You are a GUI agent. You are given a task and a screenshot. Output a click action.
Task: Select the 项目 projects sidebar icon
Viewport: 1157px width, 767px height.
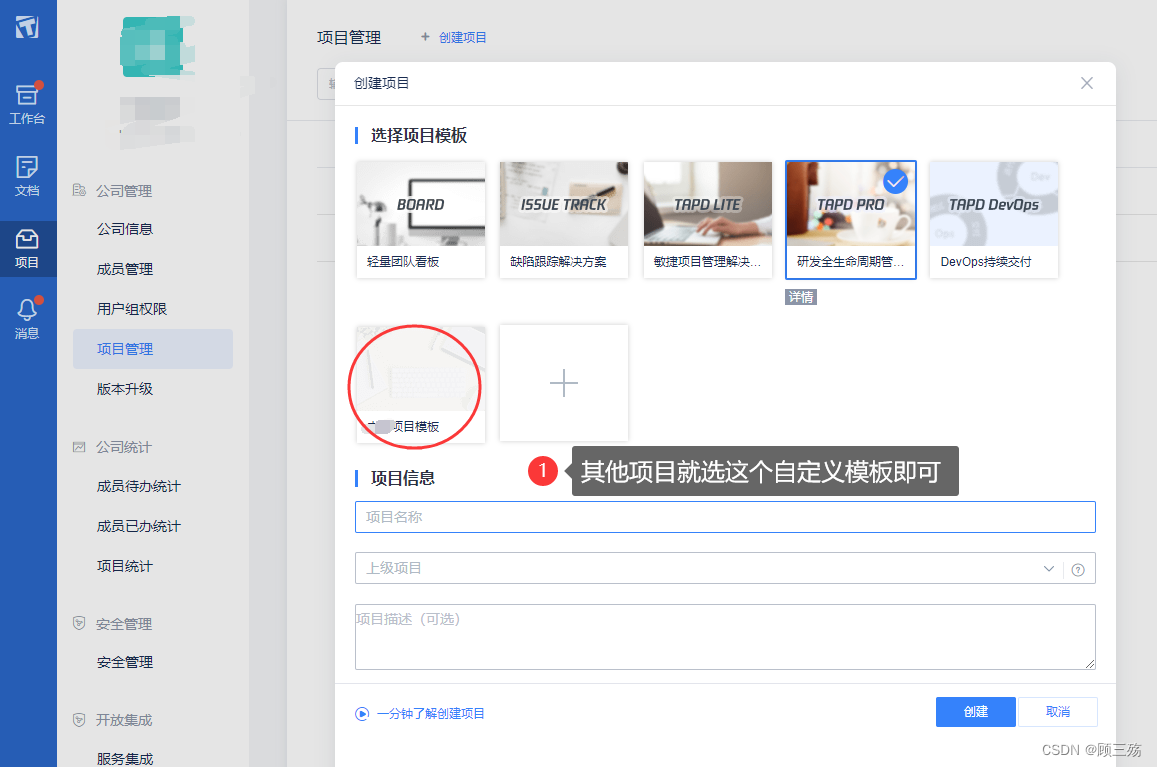pos(27,249)
